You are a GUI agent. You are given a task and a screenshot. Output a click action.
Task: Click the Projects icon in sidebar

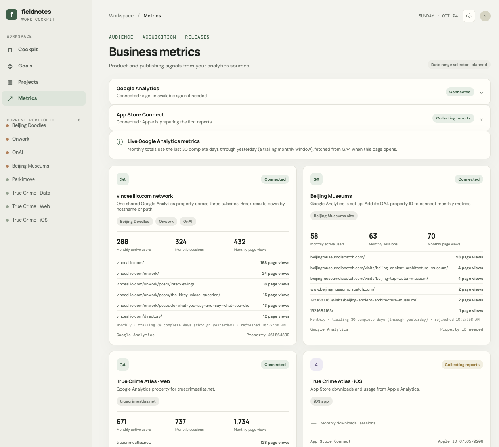(x=10, y=82)
